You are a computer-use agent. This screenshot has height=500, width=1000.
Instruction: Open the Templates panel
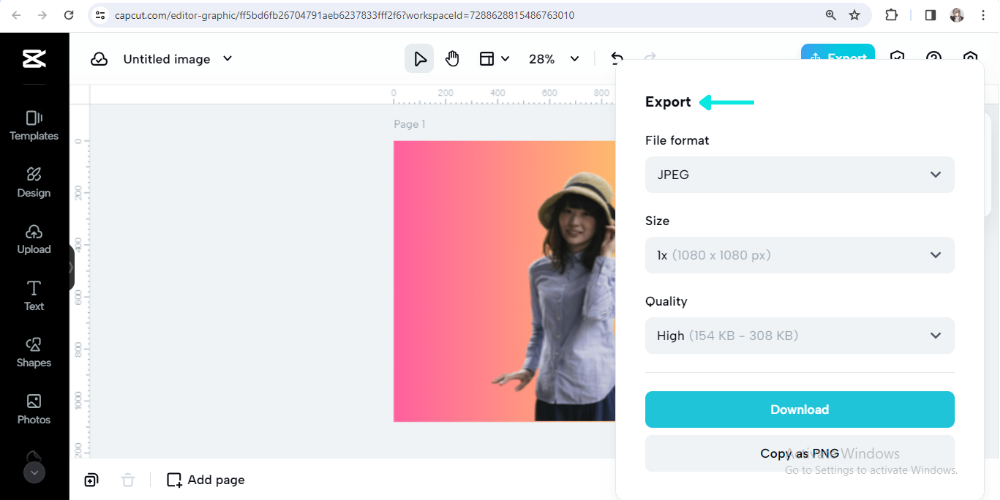[x=34, y=126]
